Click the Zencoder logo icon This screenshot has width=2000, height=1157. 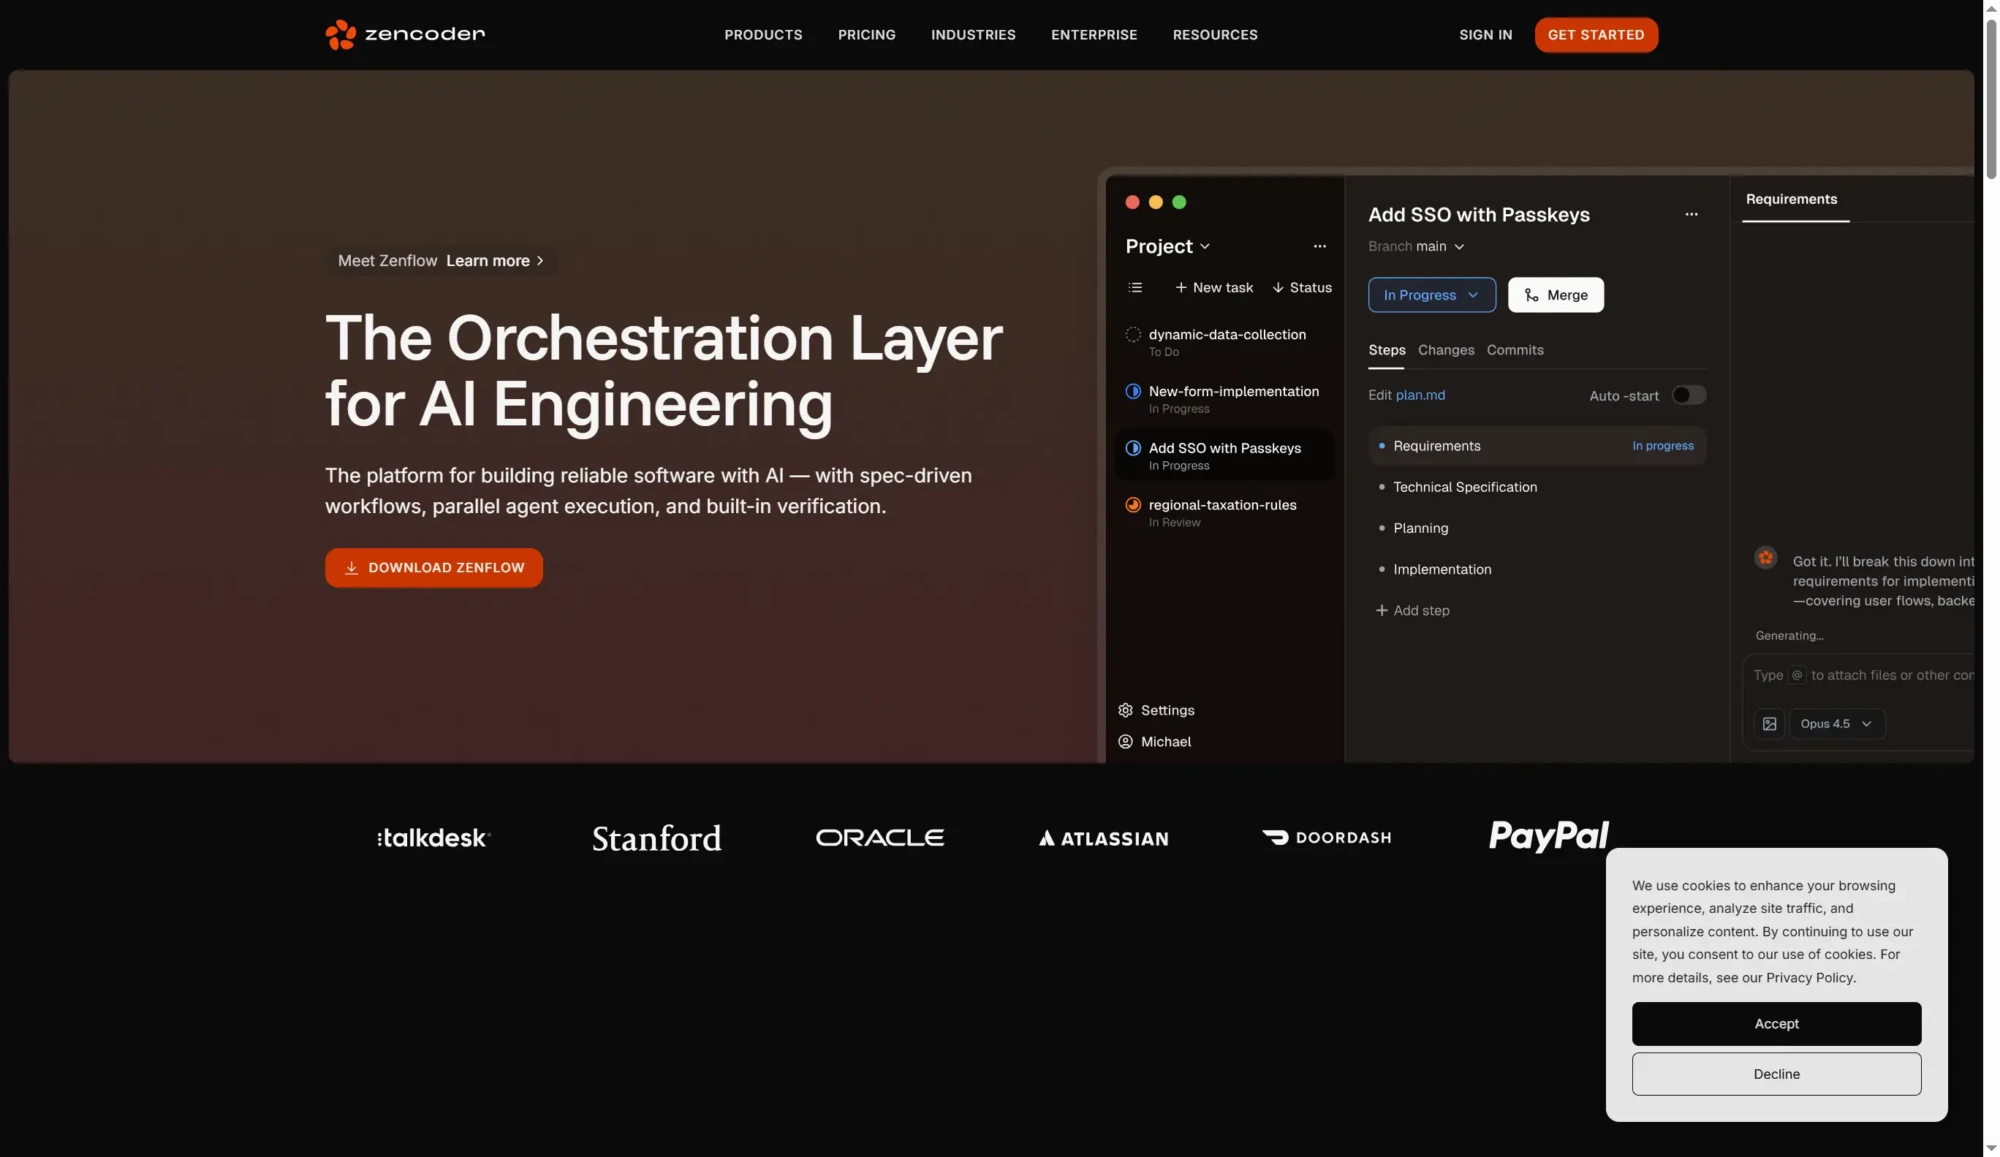pos(340,34)
